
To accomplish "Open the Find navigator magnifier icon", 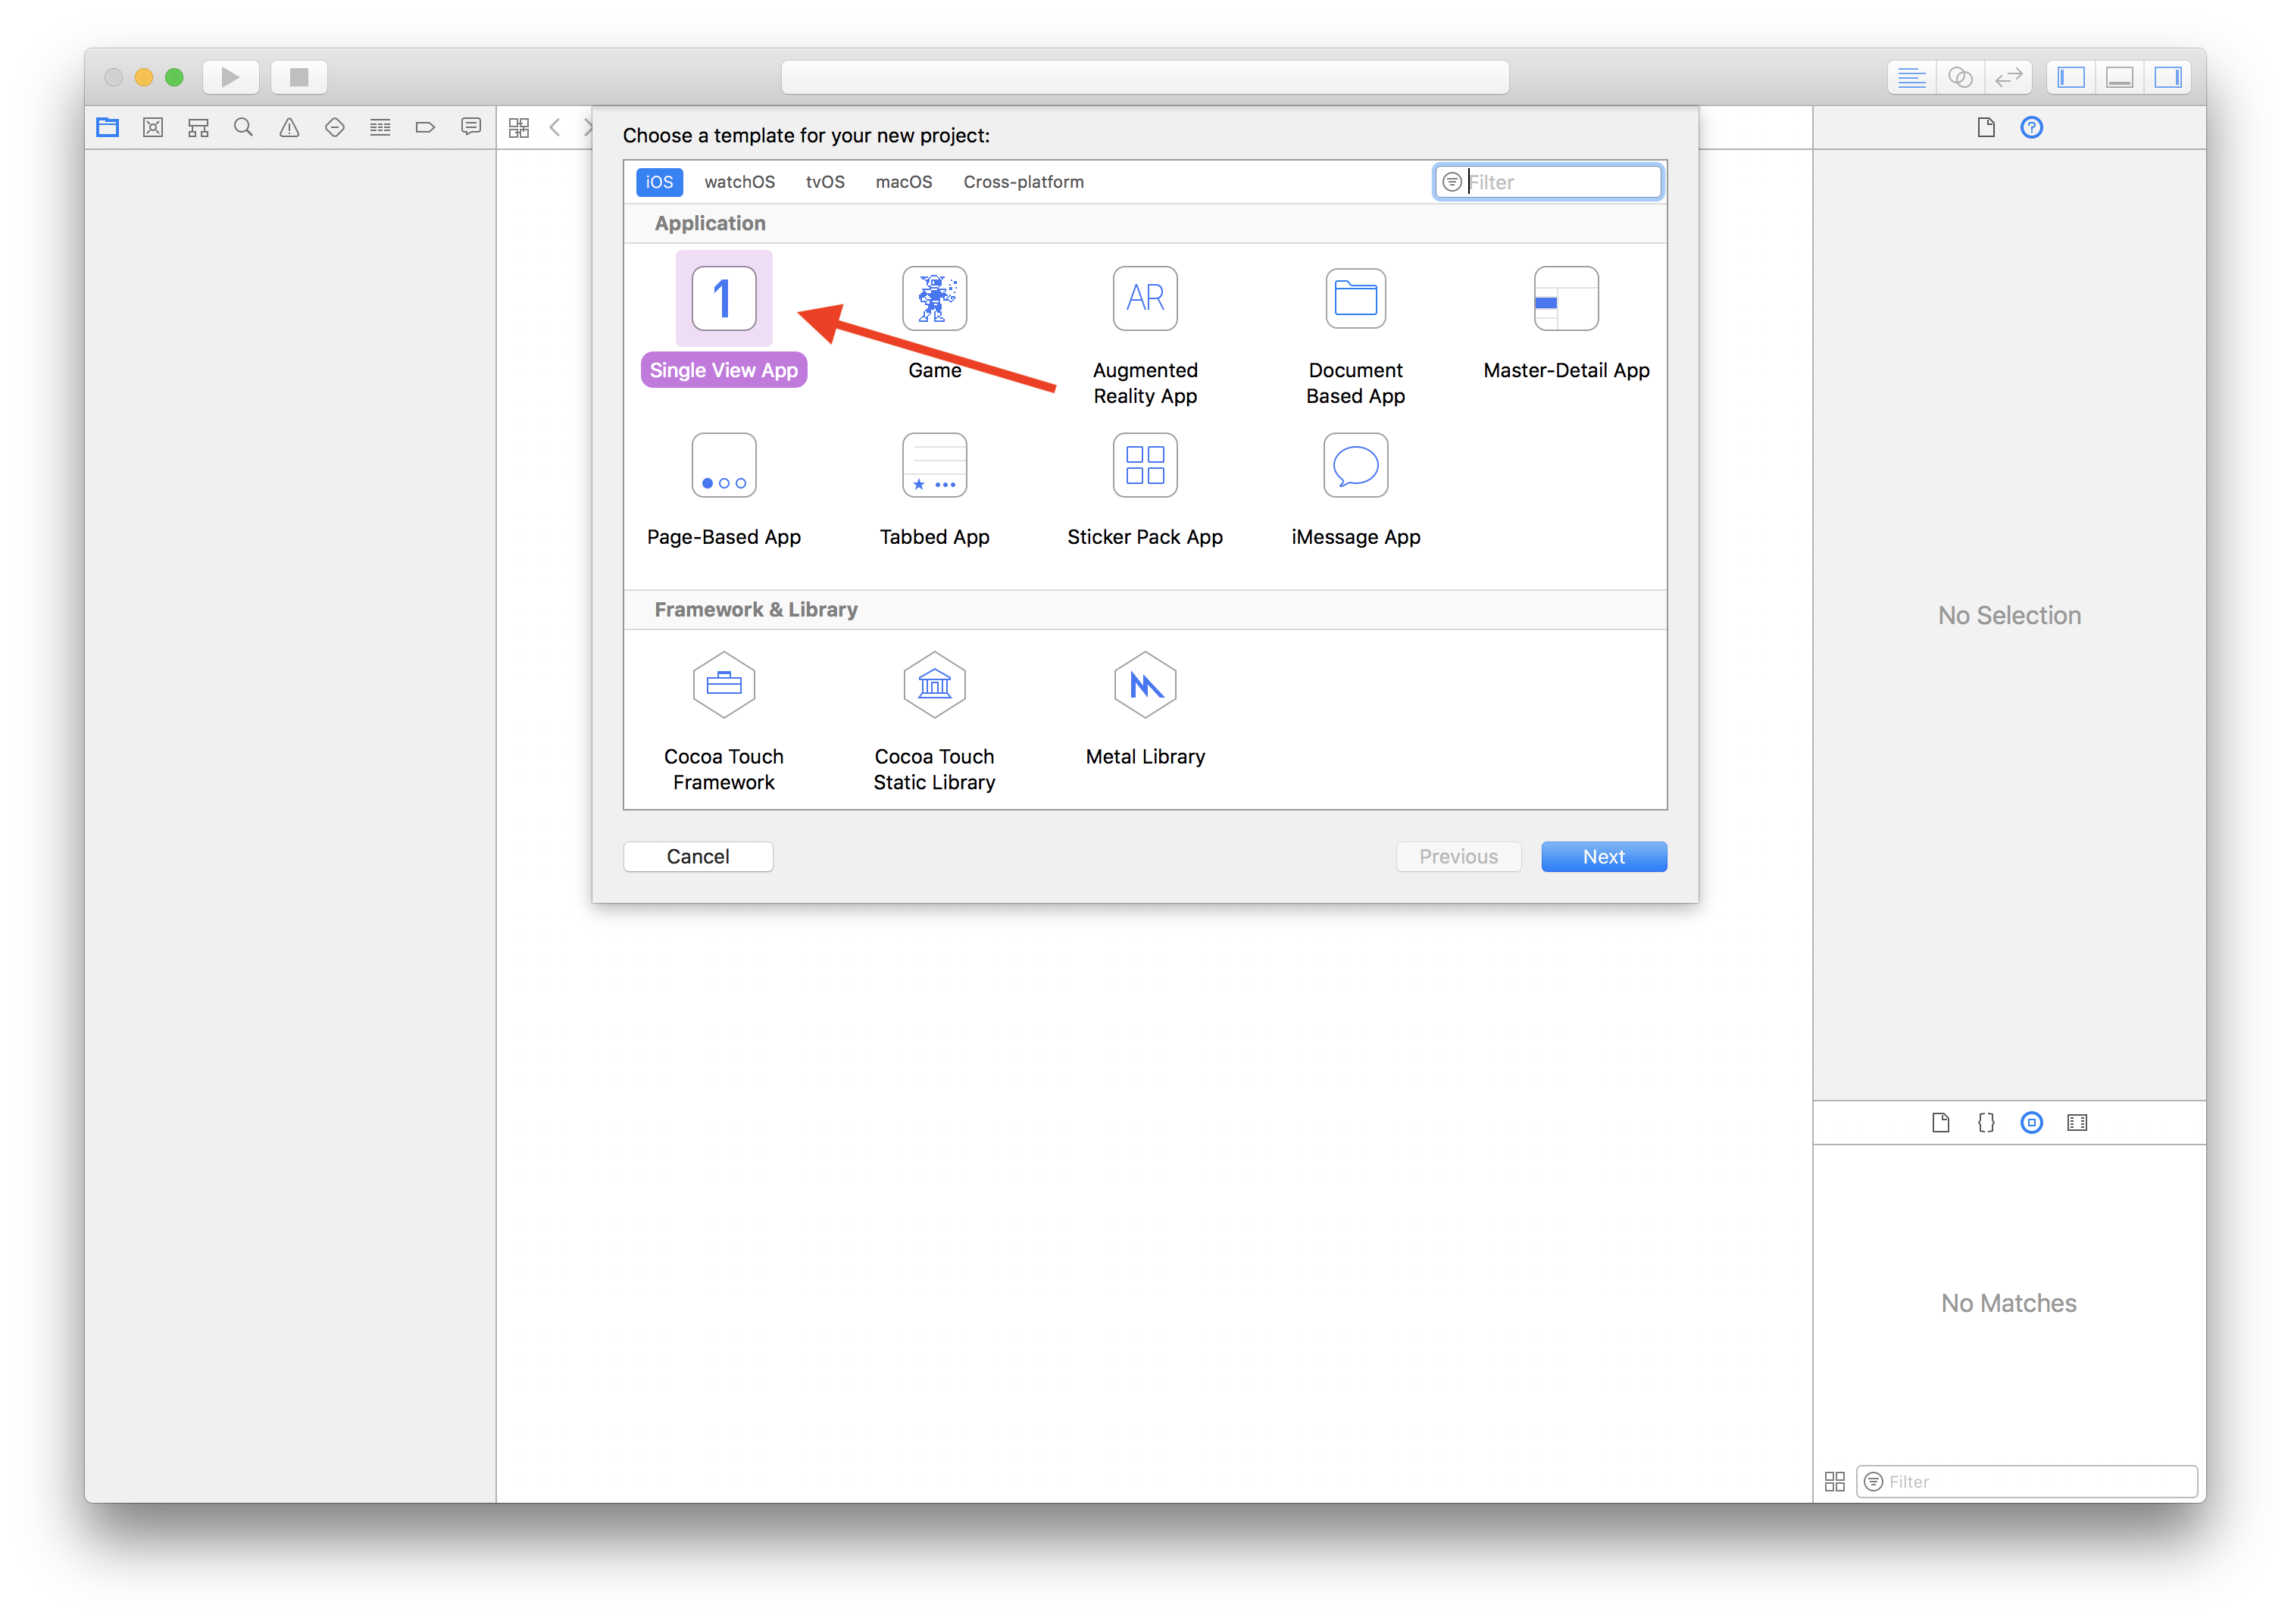I will tap(243, 127).
